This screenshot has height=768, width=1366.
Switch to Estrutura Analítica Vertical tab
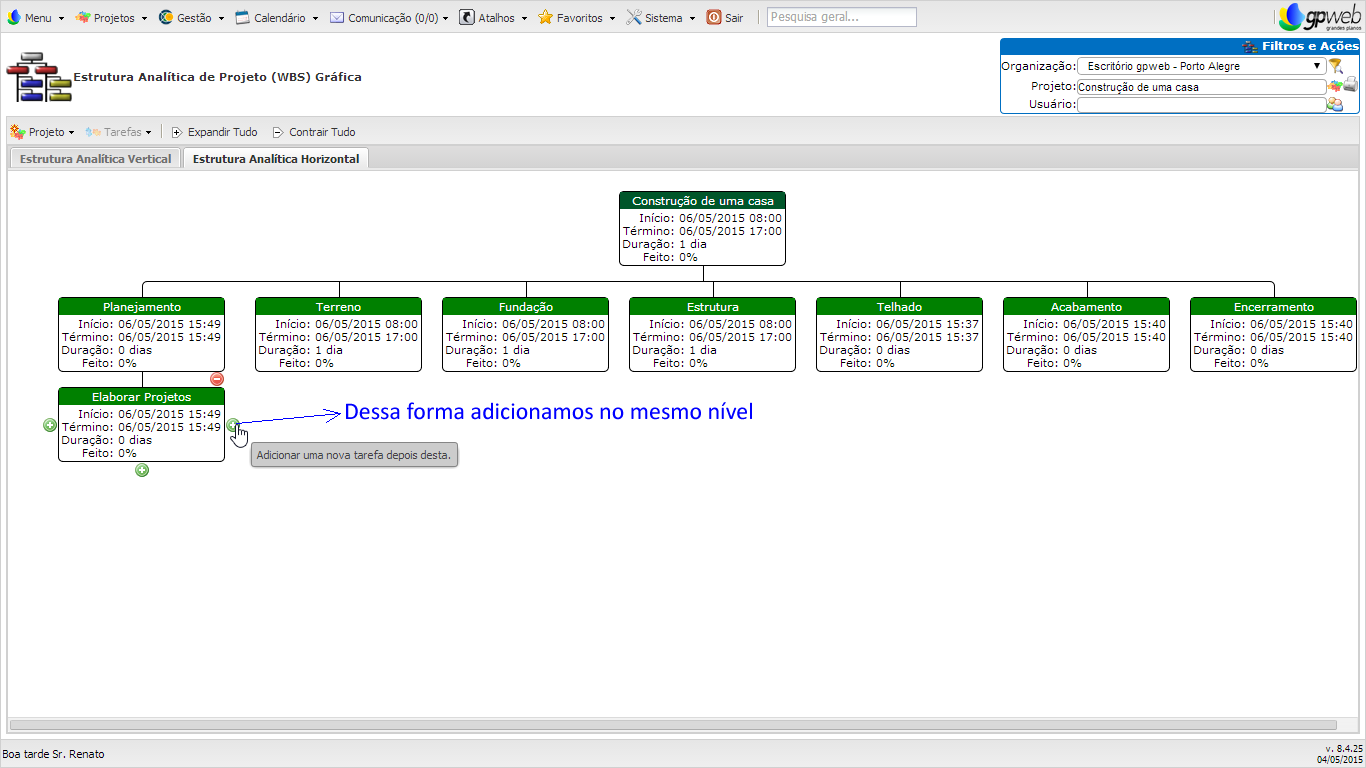click(95, 159)
